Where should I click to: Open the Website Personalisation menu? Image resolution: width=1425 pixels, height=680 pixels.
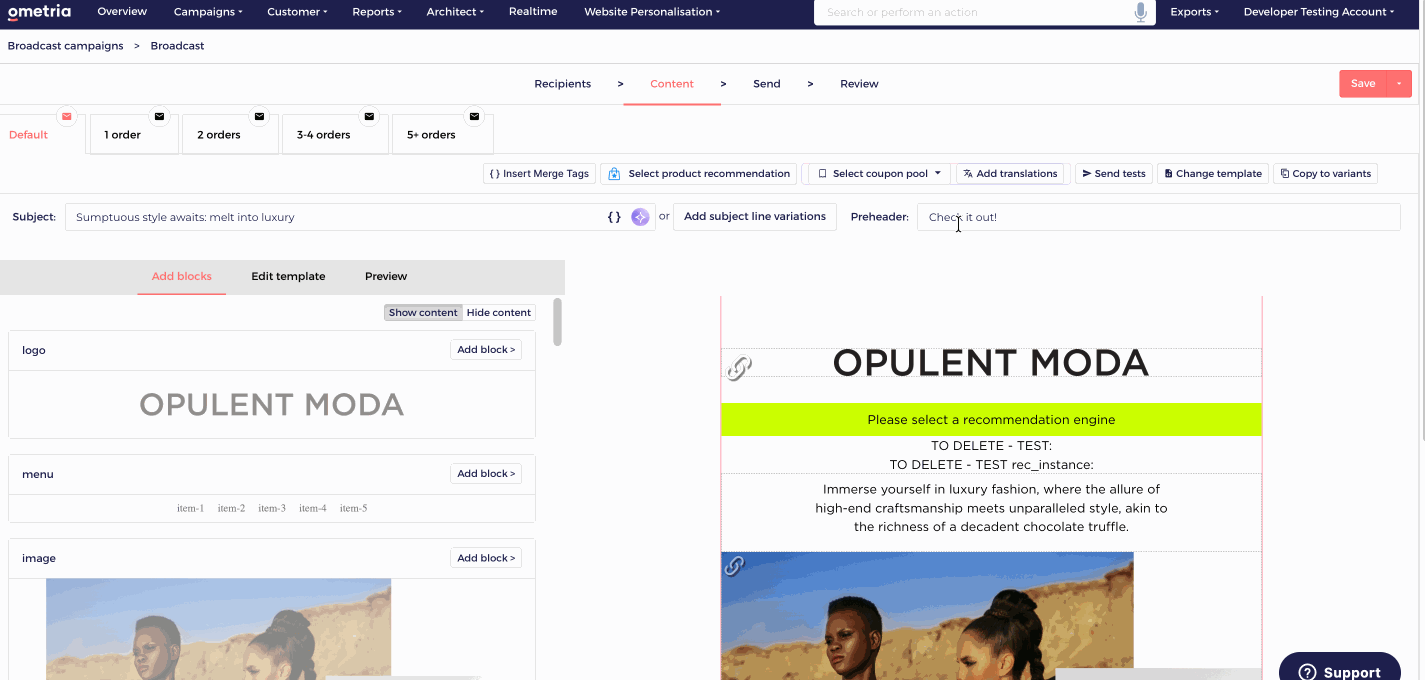[653, 12]
